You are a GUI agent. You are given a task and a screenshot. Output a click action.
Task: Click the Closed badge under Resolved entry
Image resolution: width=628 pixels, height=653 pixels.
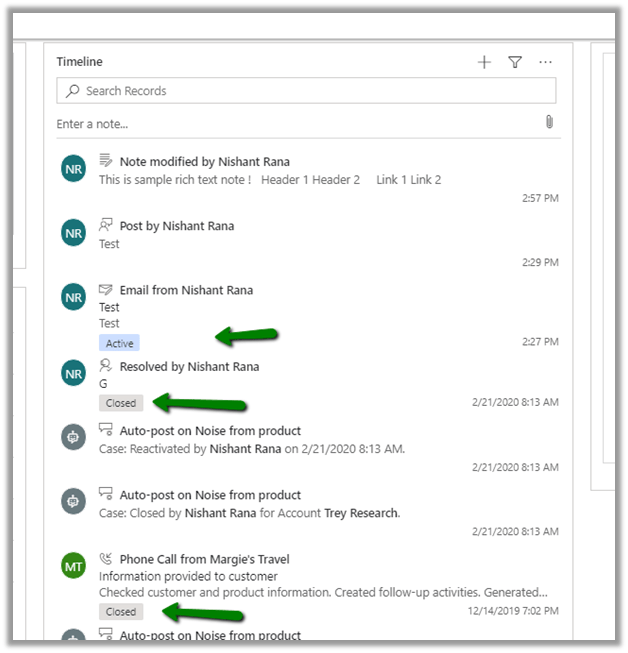[121, 403]
